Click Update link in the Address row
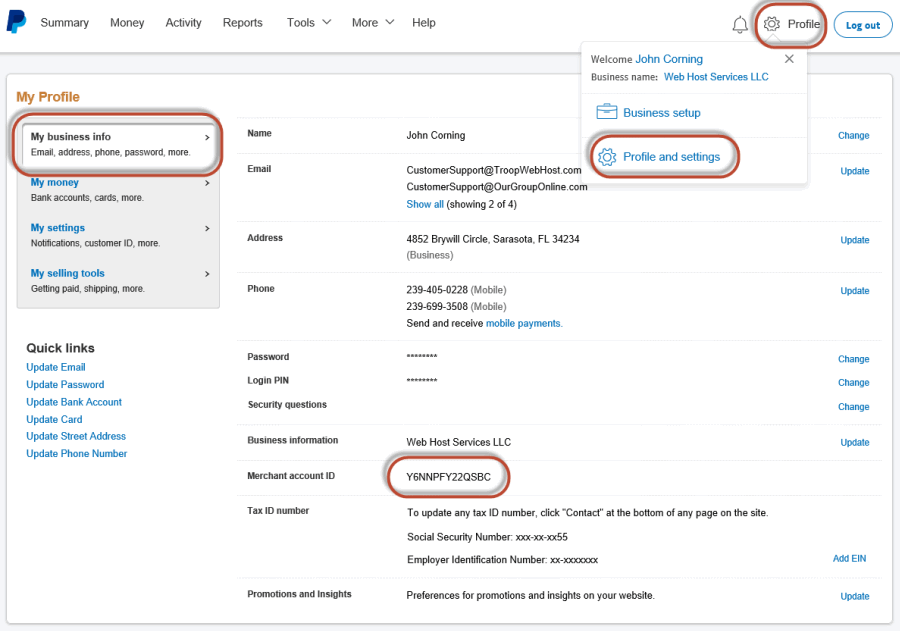Image resolution: width=900 pixels, height=631 pixels. click(x=854, y=240)
